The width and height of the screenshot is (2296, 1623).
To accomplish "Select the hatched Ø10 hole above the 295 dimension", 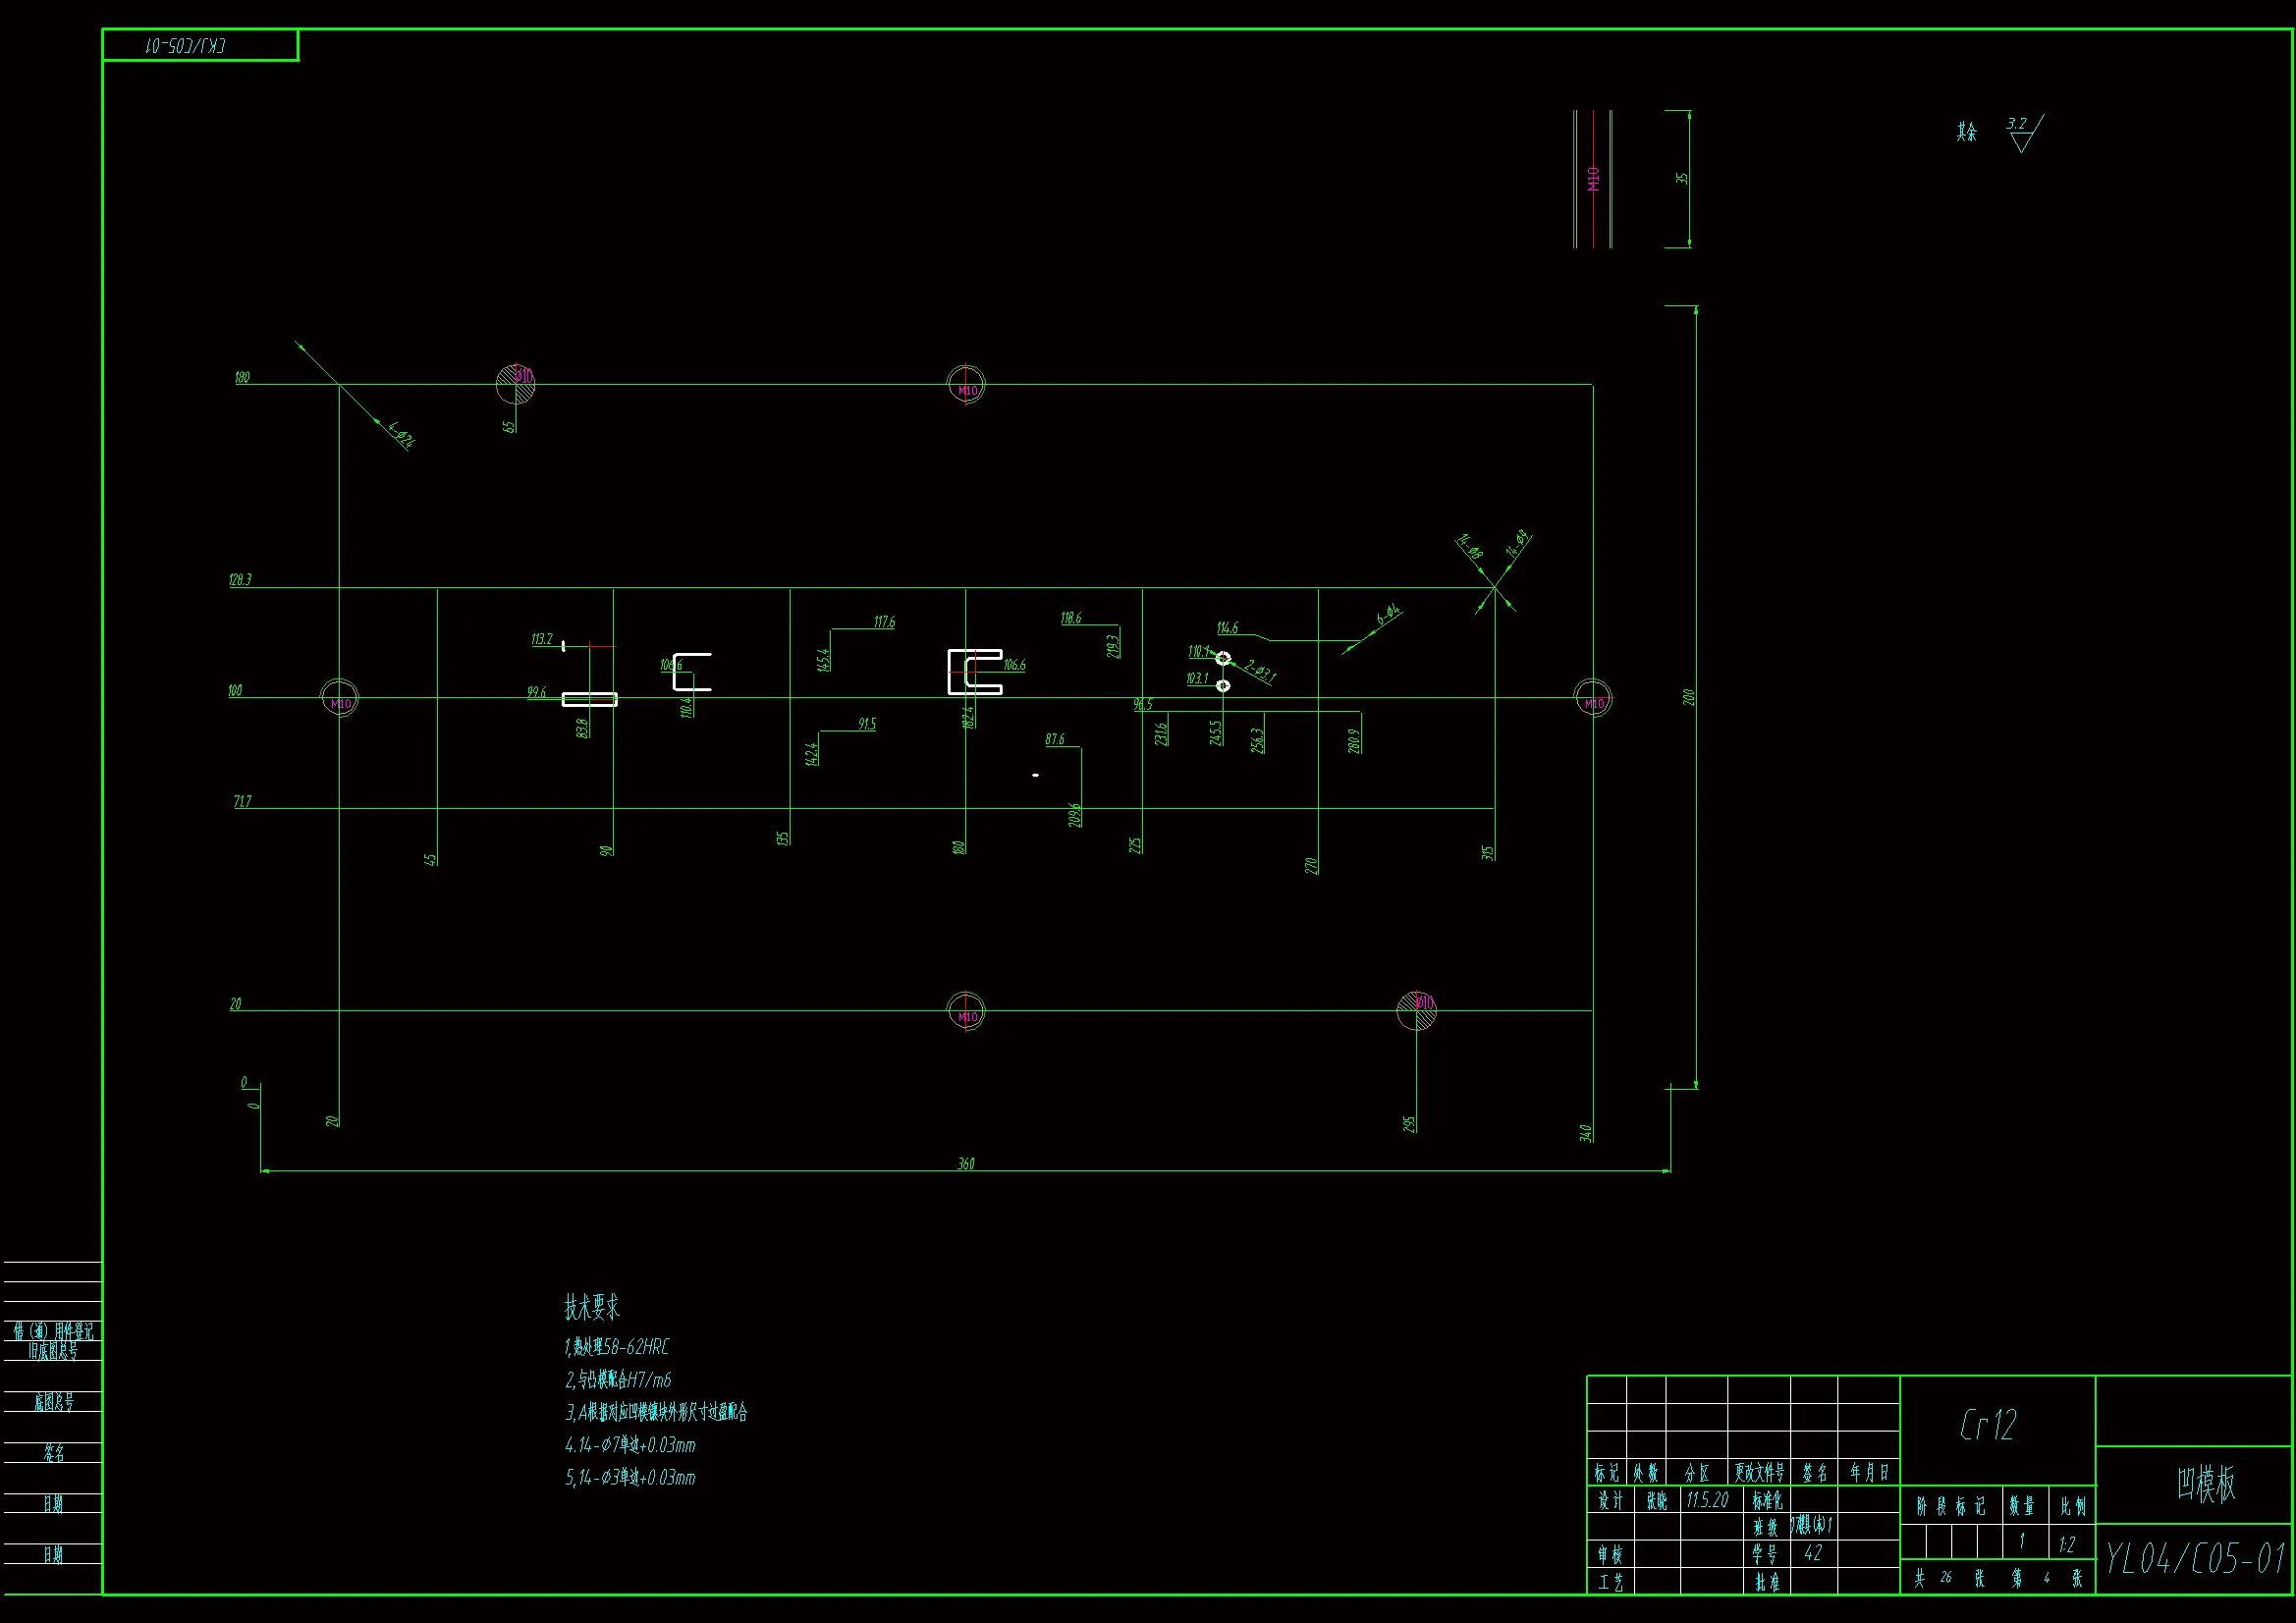I will (x=1417, y=1010).
